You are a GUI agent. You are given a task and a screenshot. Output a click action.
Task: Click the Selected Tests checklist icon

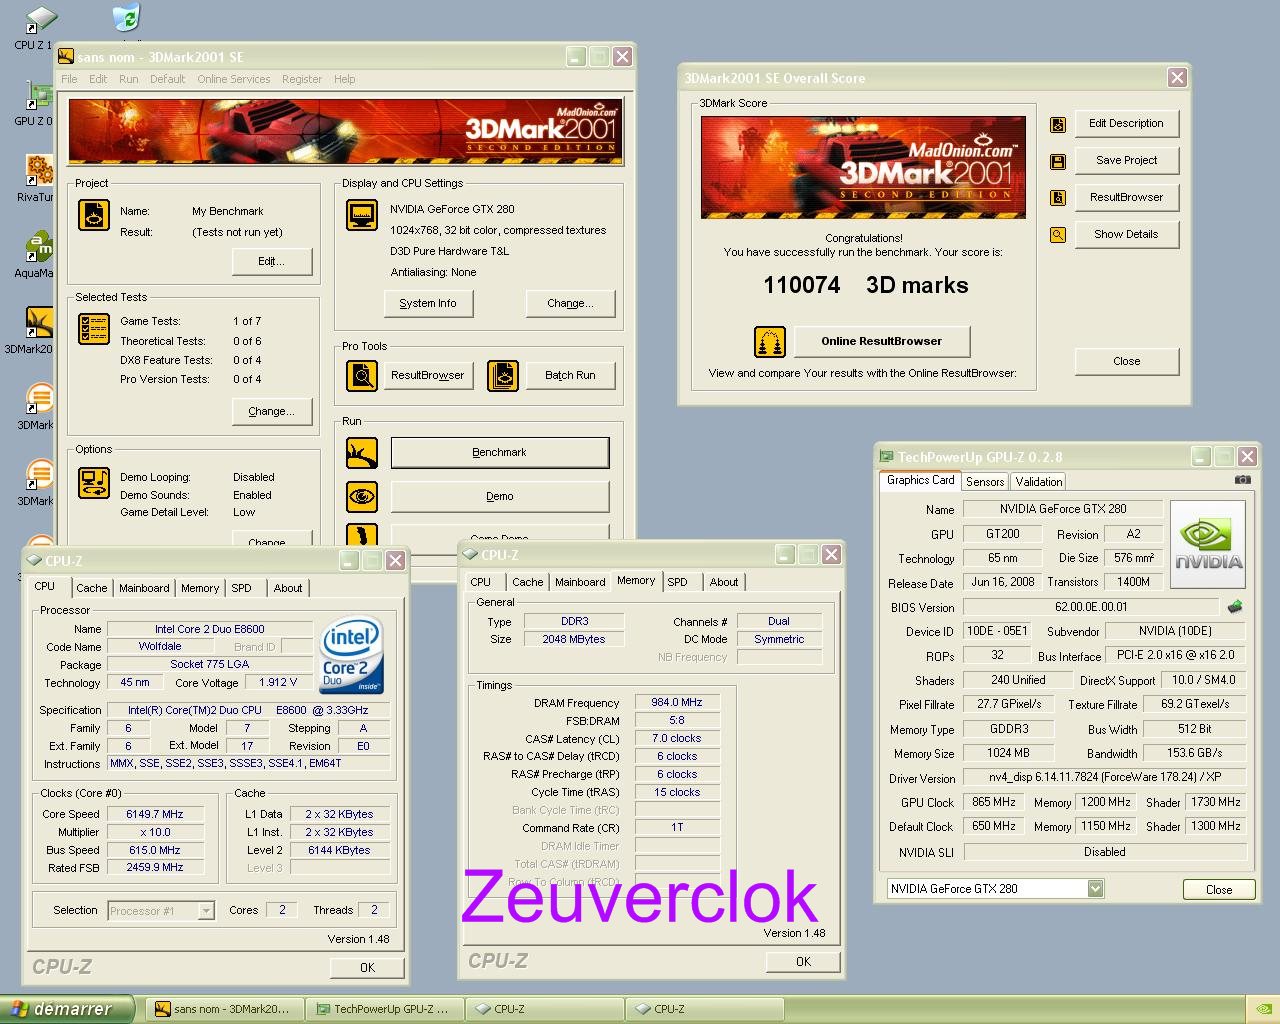[94, 328]
